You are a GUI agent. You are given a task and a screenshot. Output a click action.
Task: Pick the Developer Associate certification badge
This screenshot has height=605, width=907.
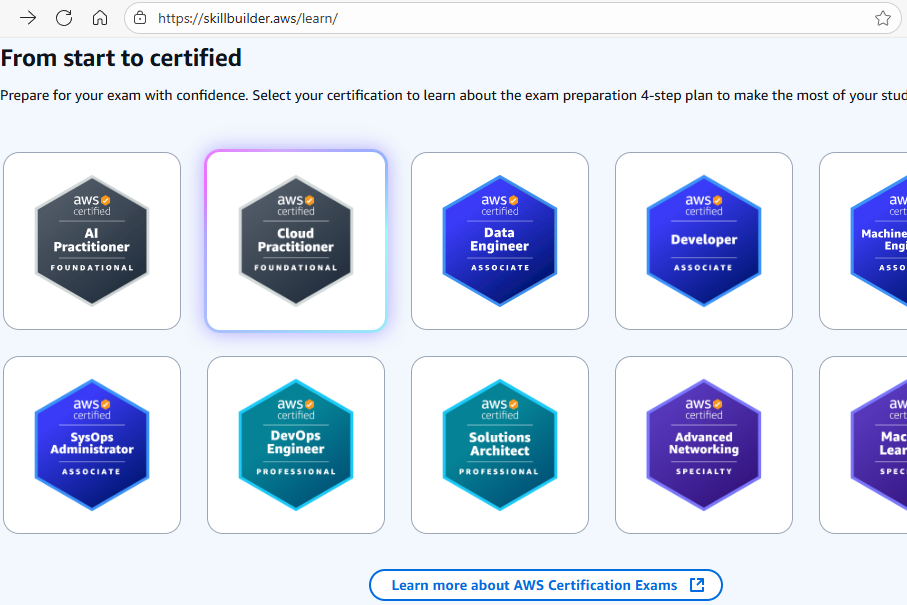pos(704,241)
